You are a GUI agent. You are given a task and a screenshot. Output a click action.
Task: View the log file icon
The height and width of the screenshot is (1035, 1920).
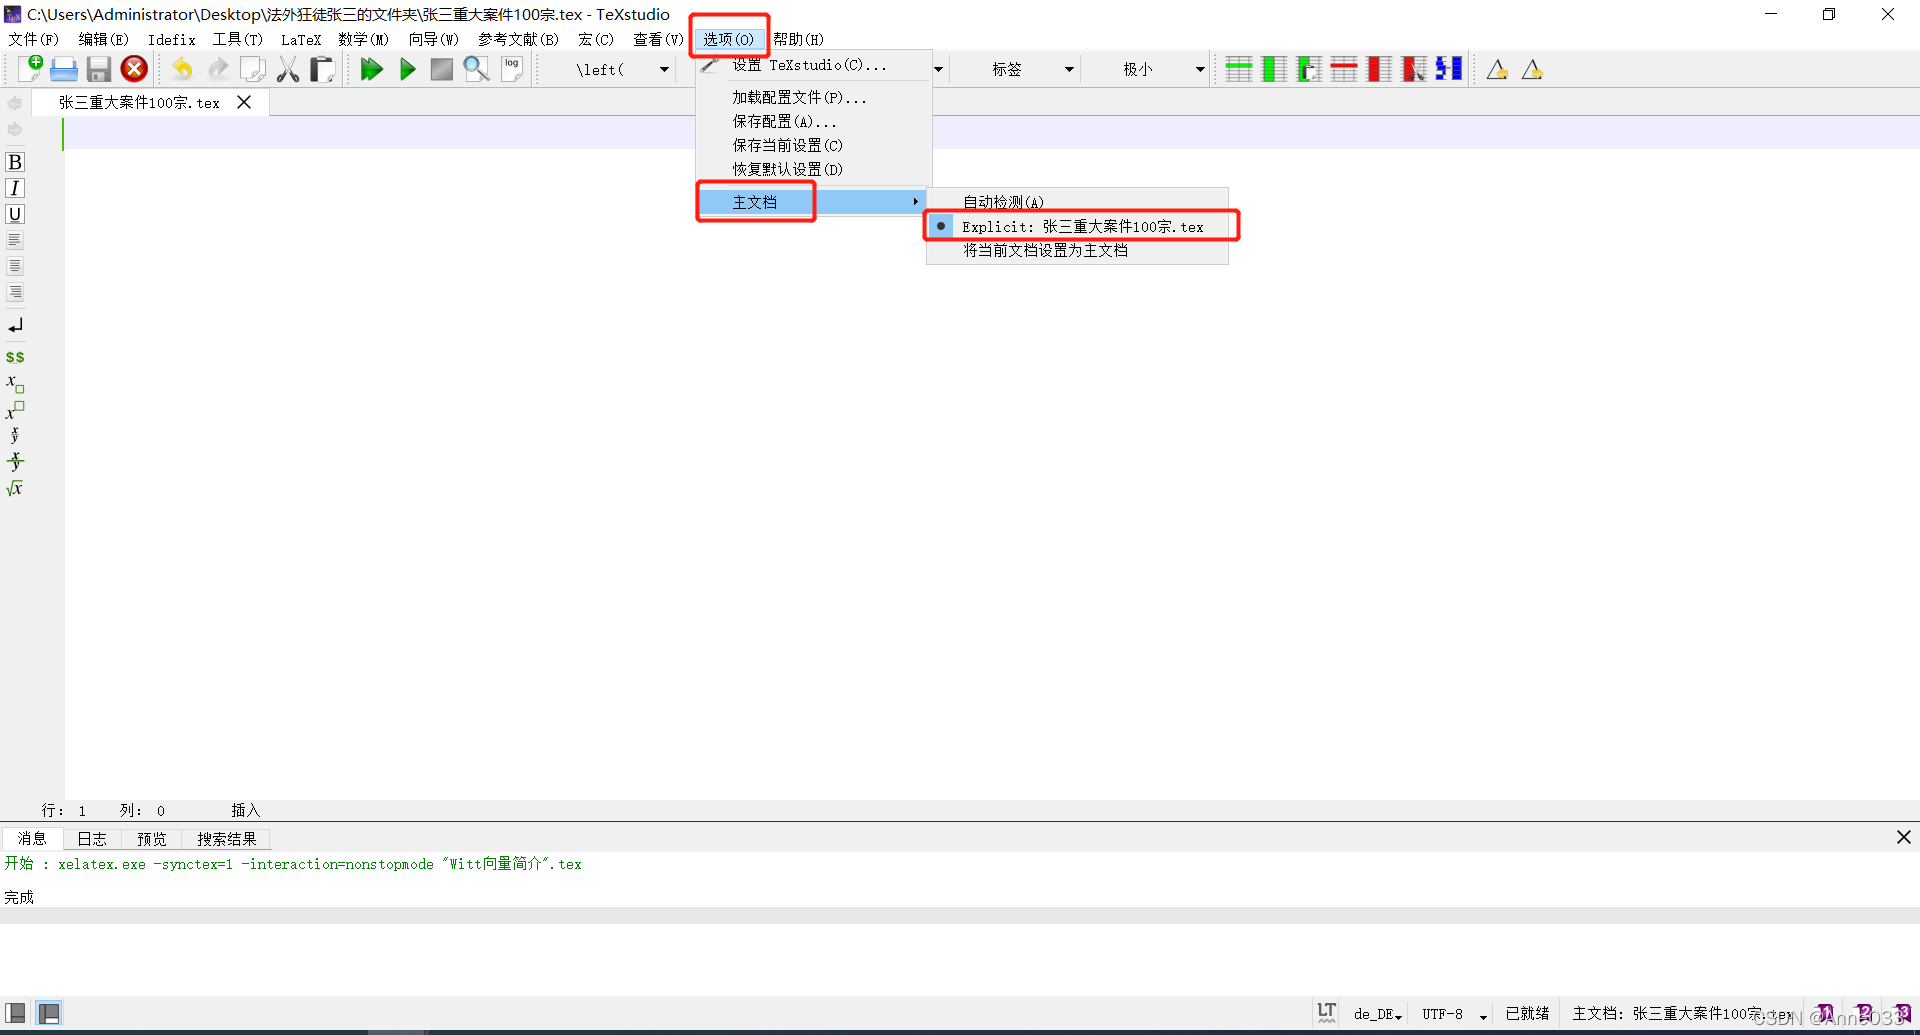coord(512,69)
